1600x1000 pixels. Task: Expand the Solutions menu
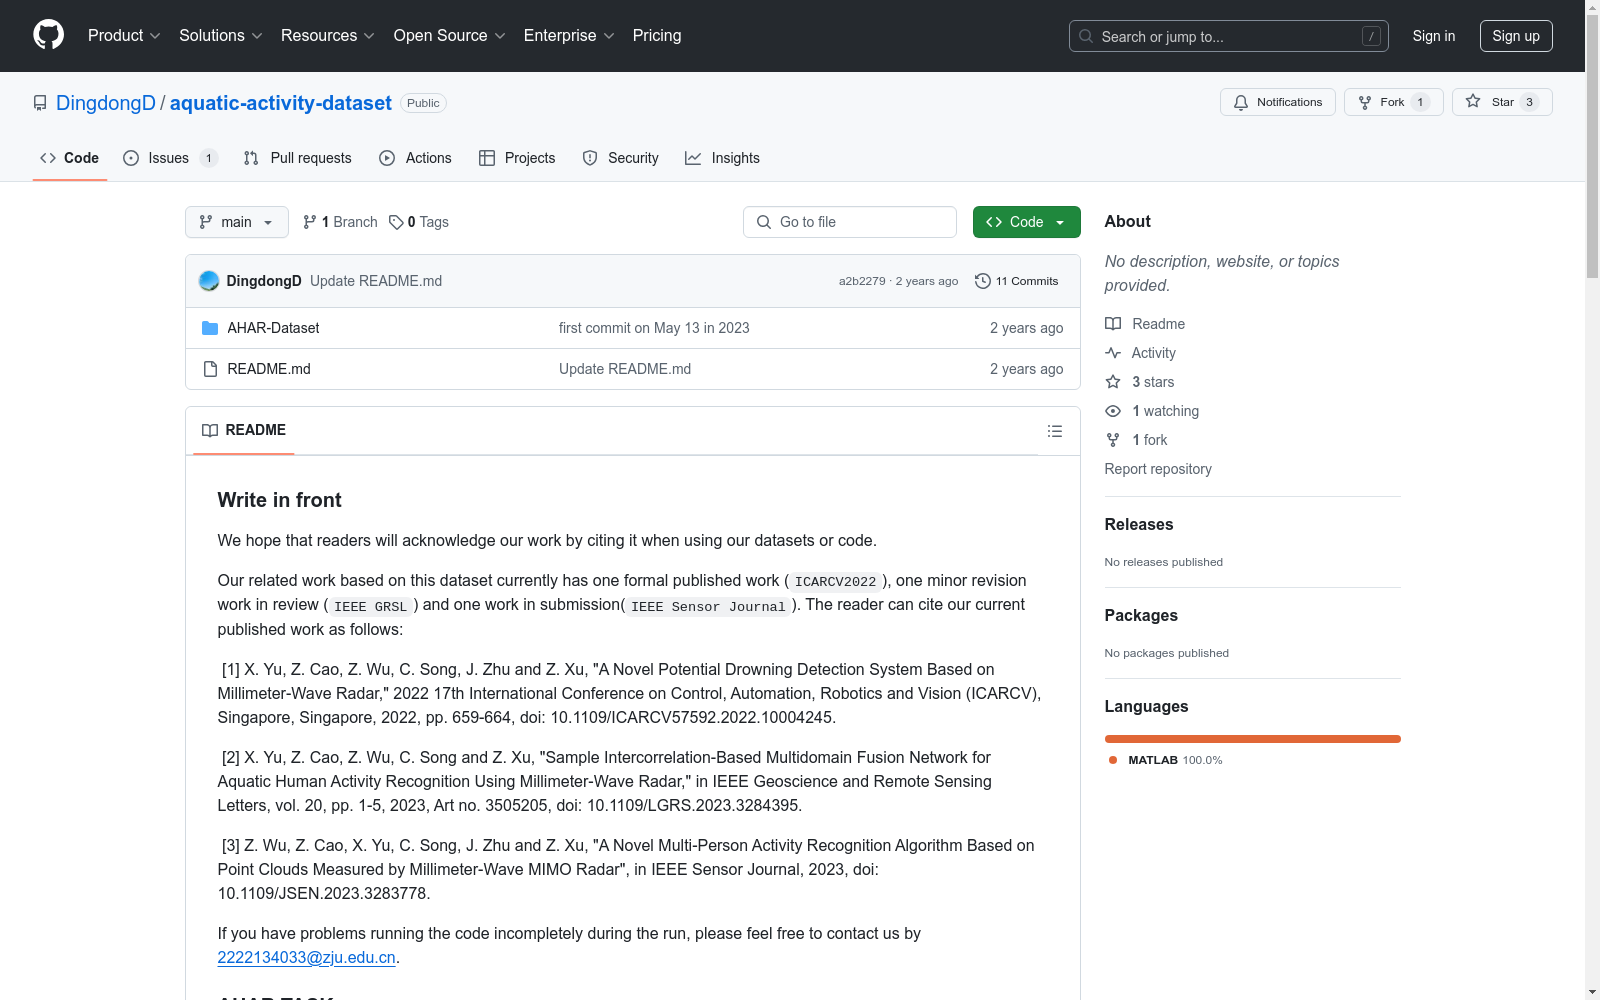221,36
